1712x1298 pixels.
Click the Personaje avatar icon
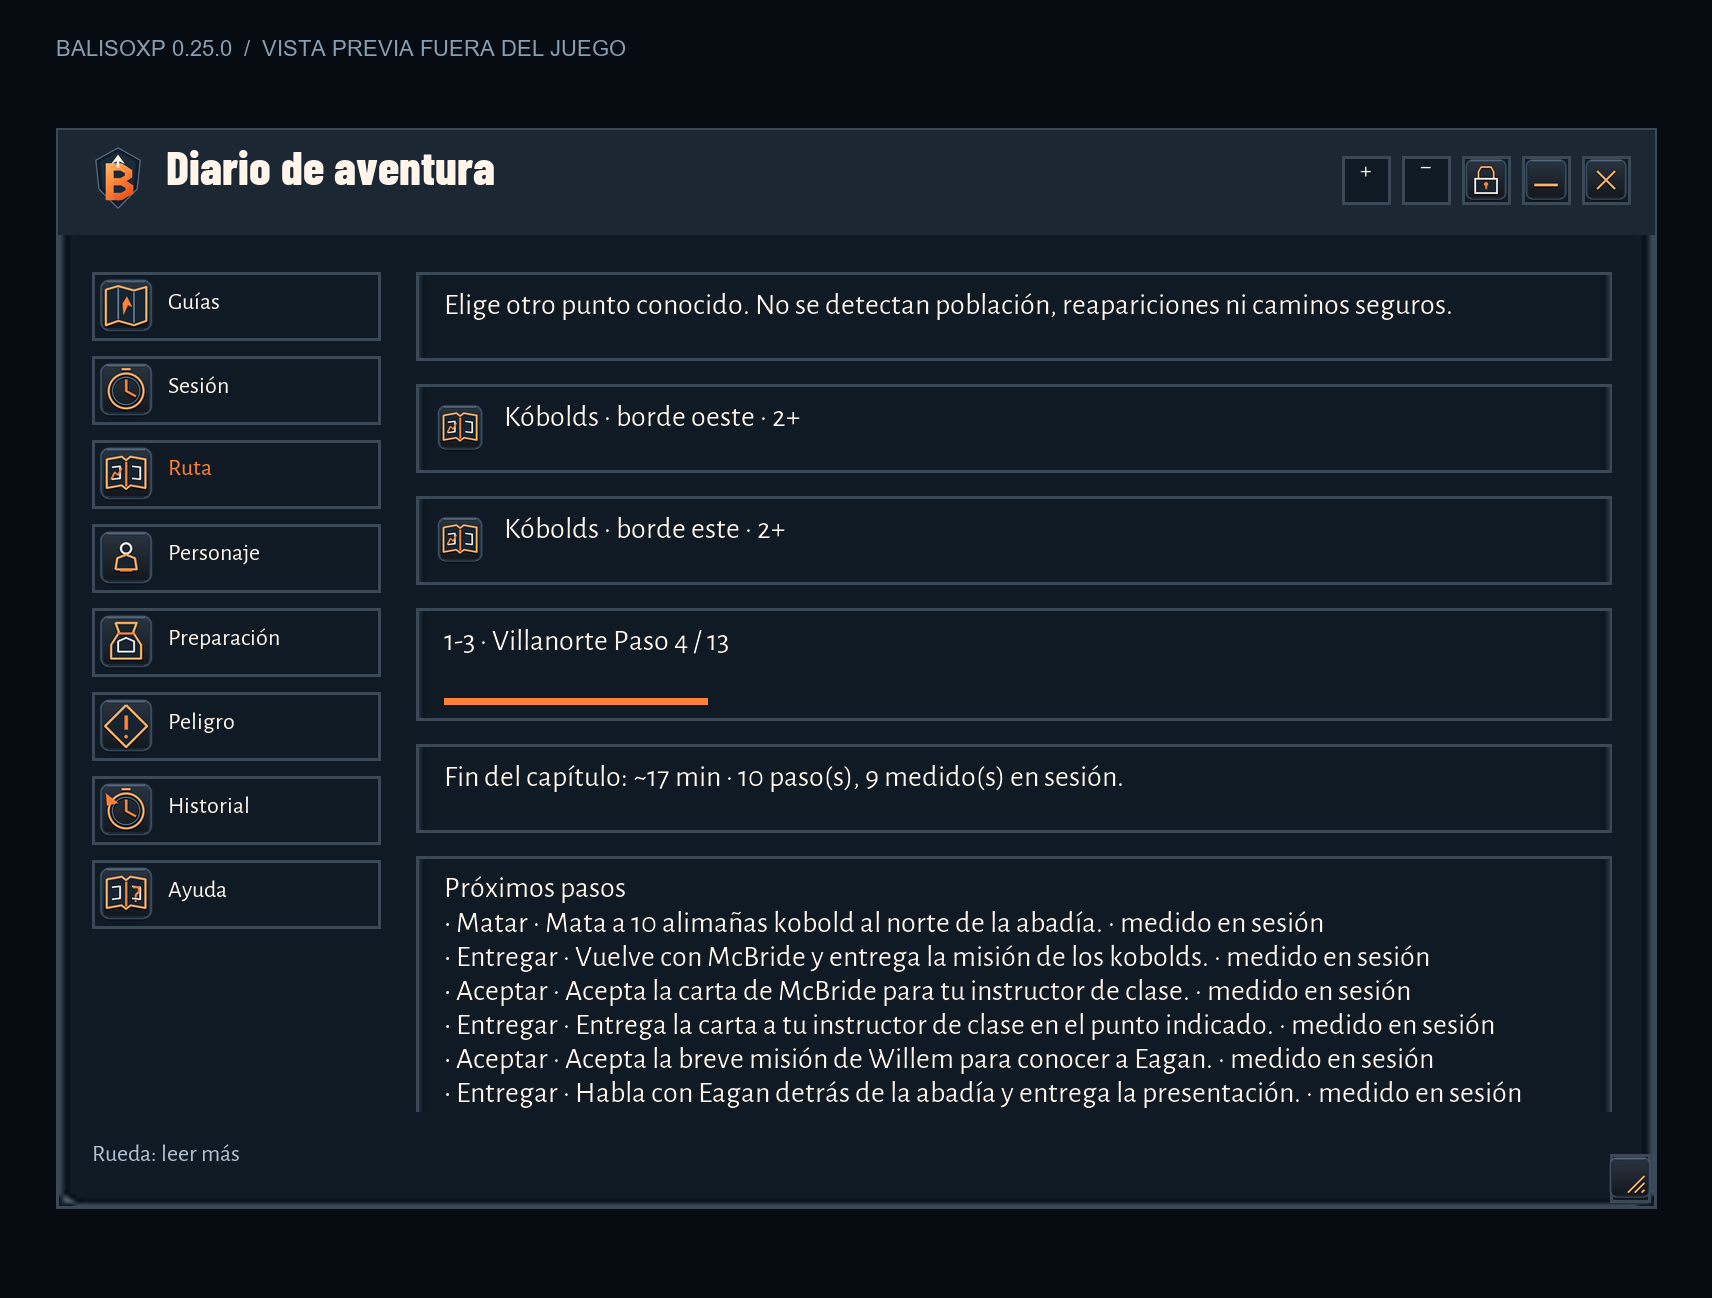[x=126, y=558]
